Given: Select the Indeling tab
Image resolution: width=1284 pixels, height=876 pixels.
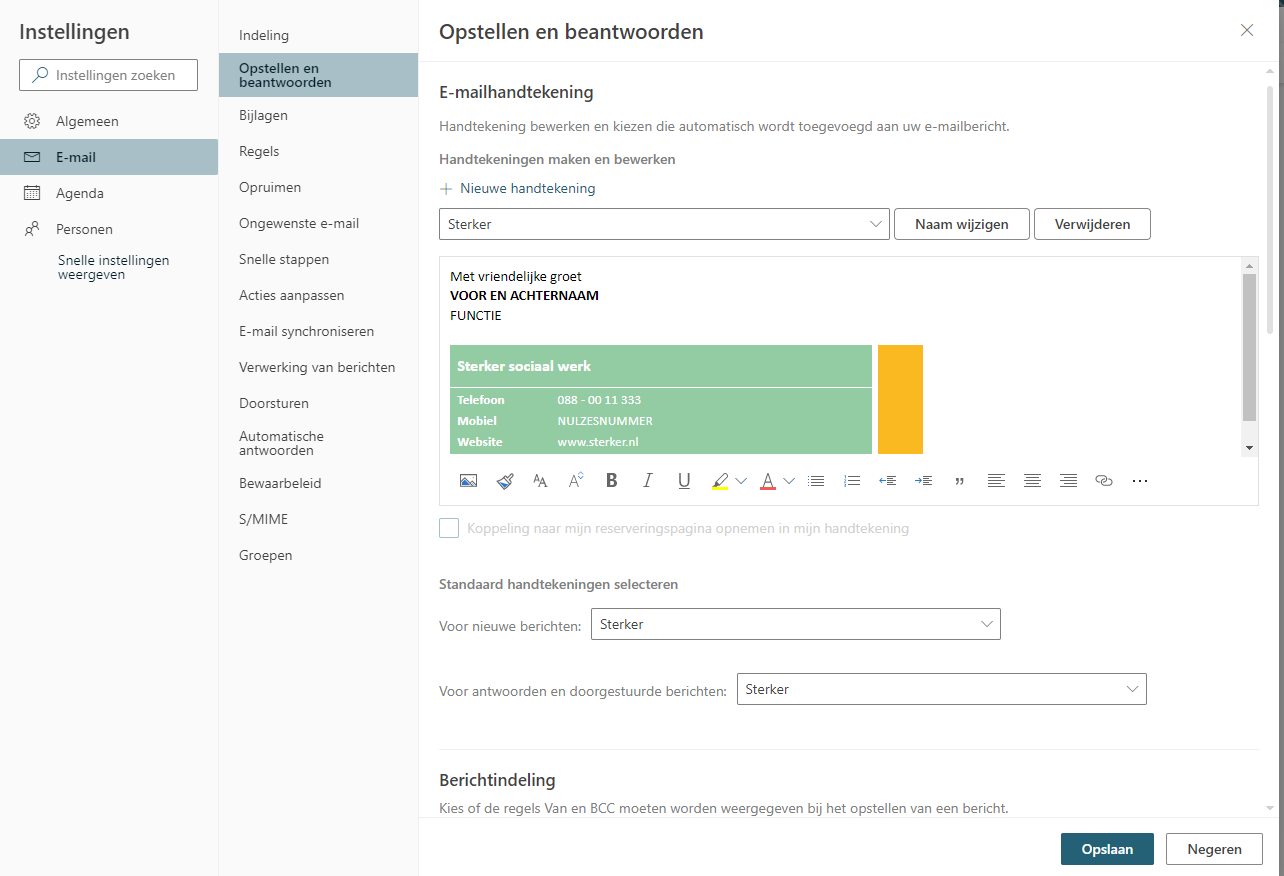Looking at the screenshot, I should pos(318,35).
